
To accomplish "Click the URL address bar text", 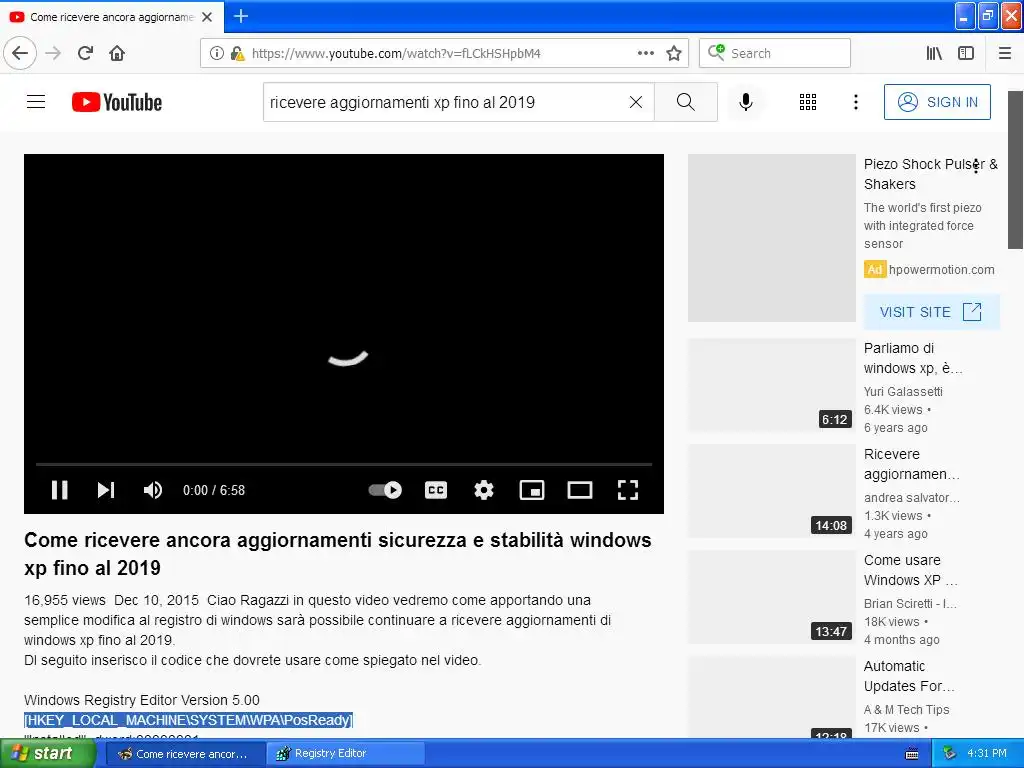I will click(x=396, y=54).
